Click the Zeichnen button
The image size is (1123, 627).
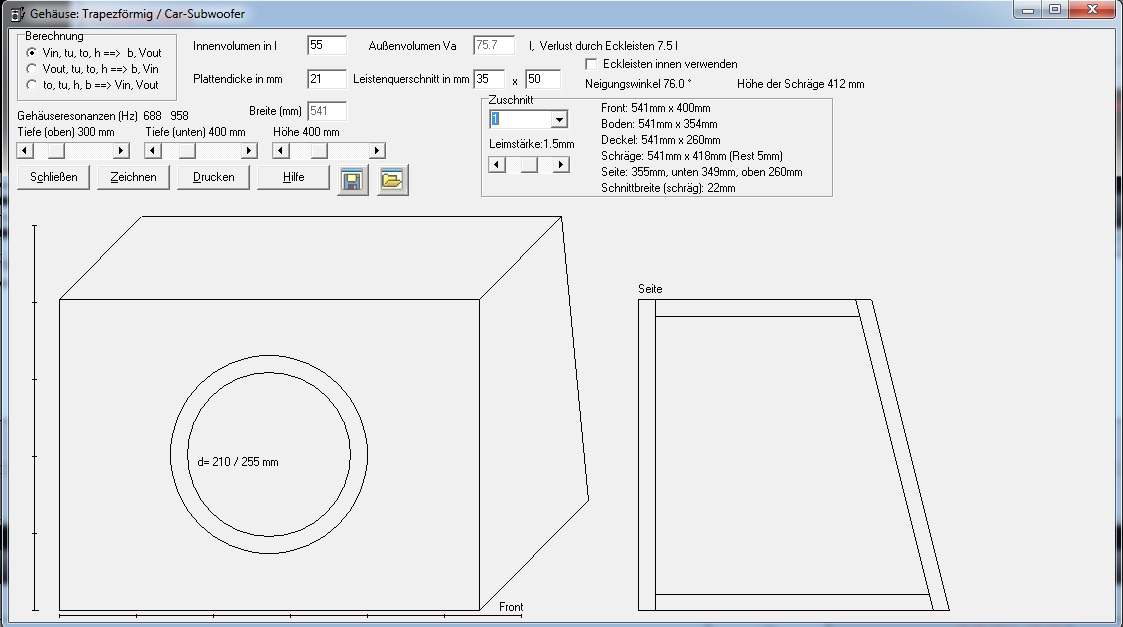tap(133, 177)
